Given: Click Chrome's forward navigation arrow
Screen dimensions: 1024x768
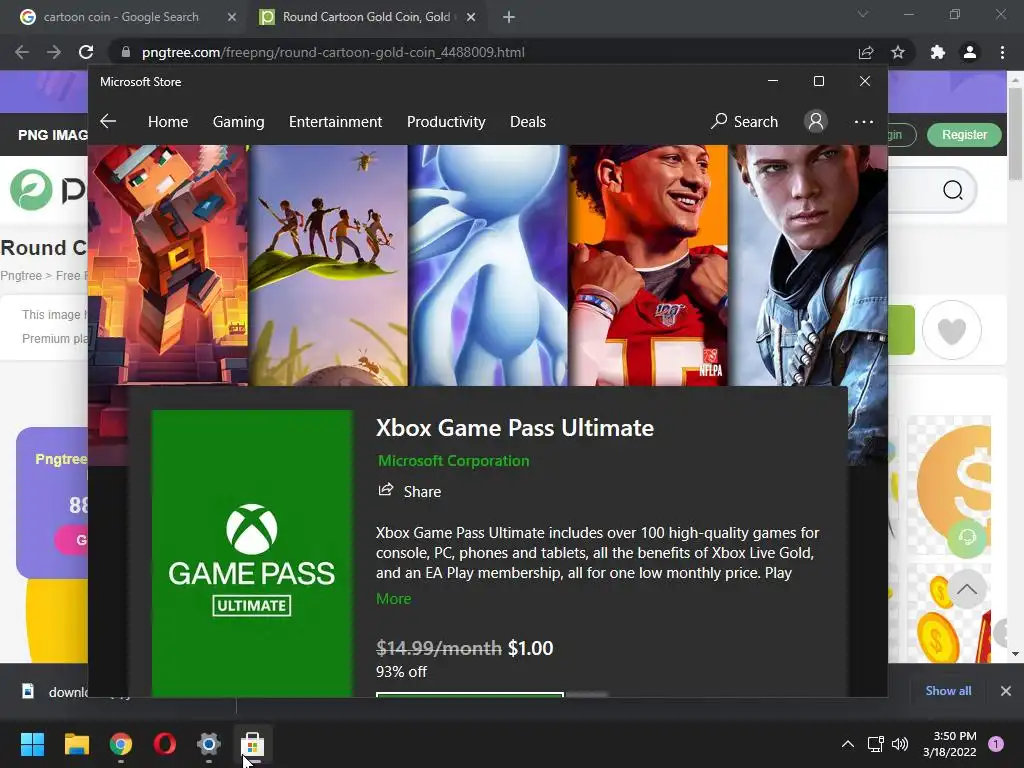Looking at the screenshot, I should click(x=54, y=52).
